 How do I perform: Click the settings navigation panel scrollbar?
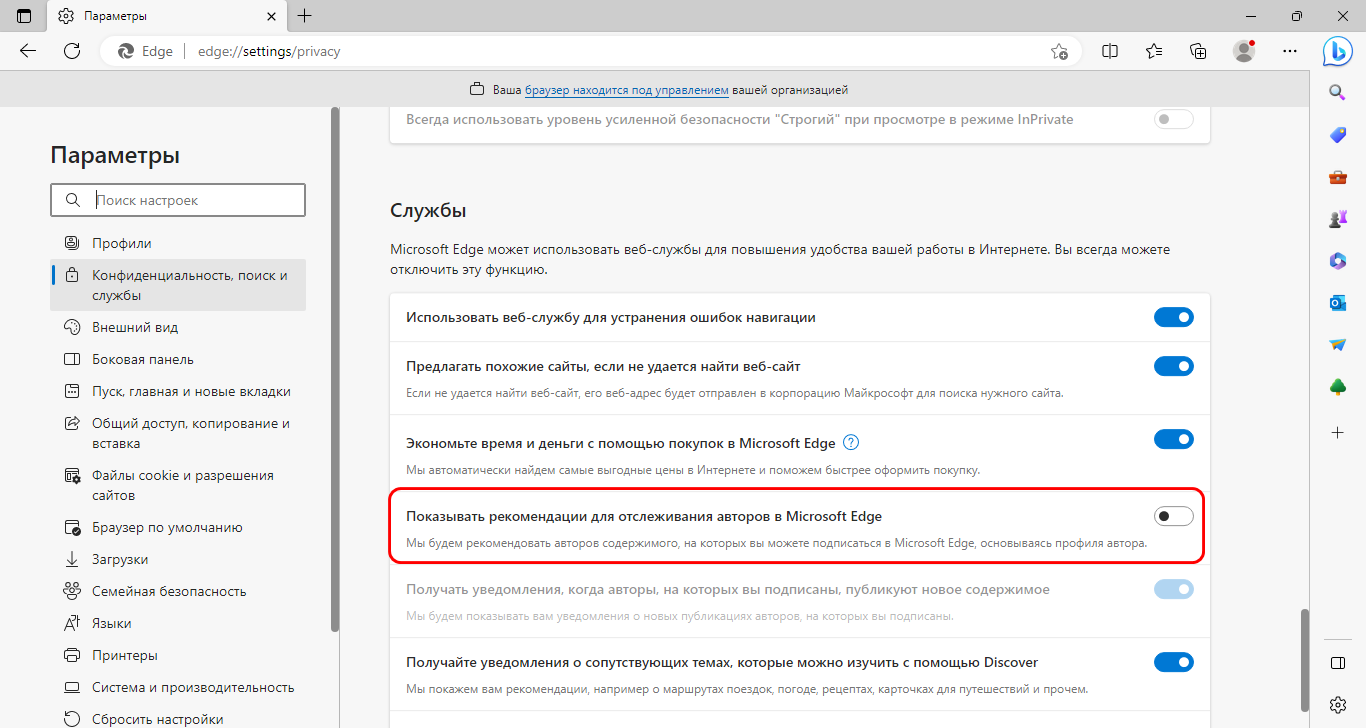[334, 368]
